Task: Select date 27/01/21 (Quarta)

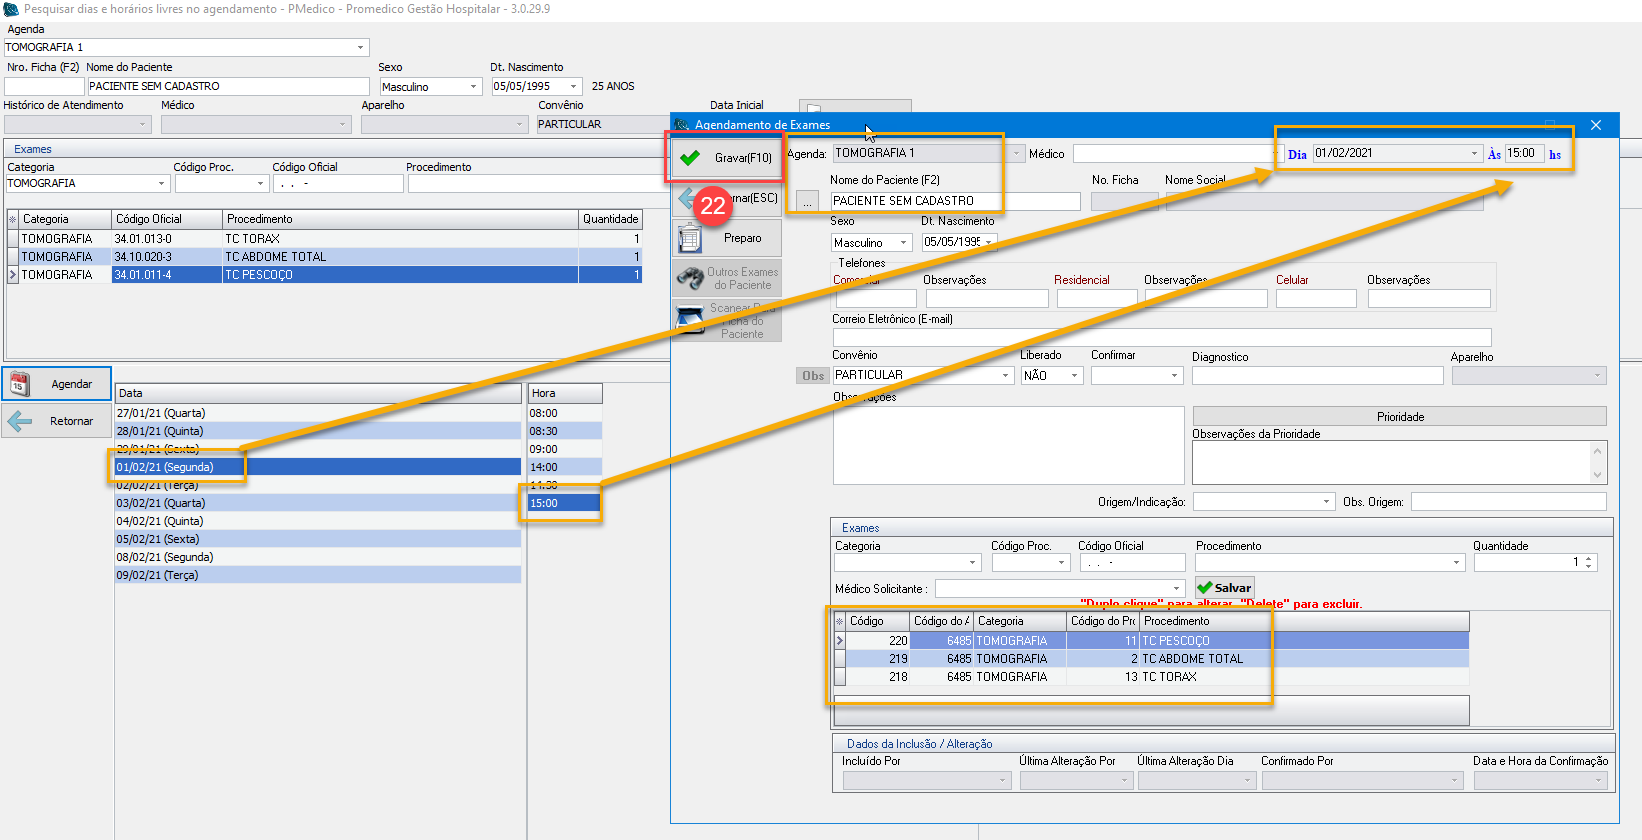Action: 318,413
